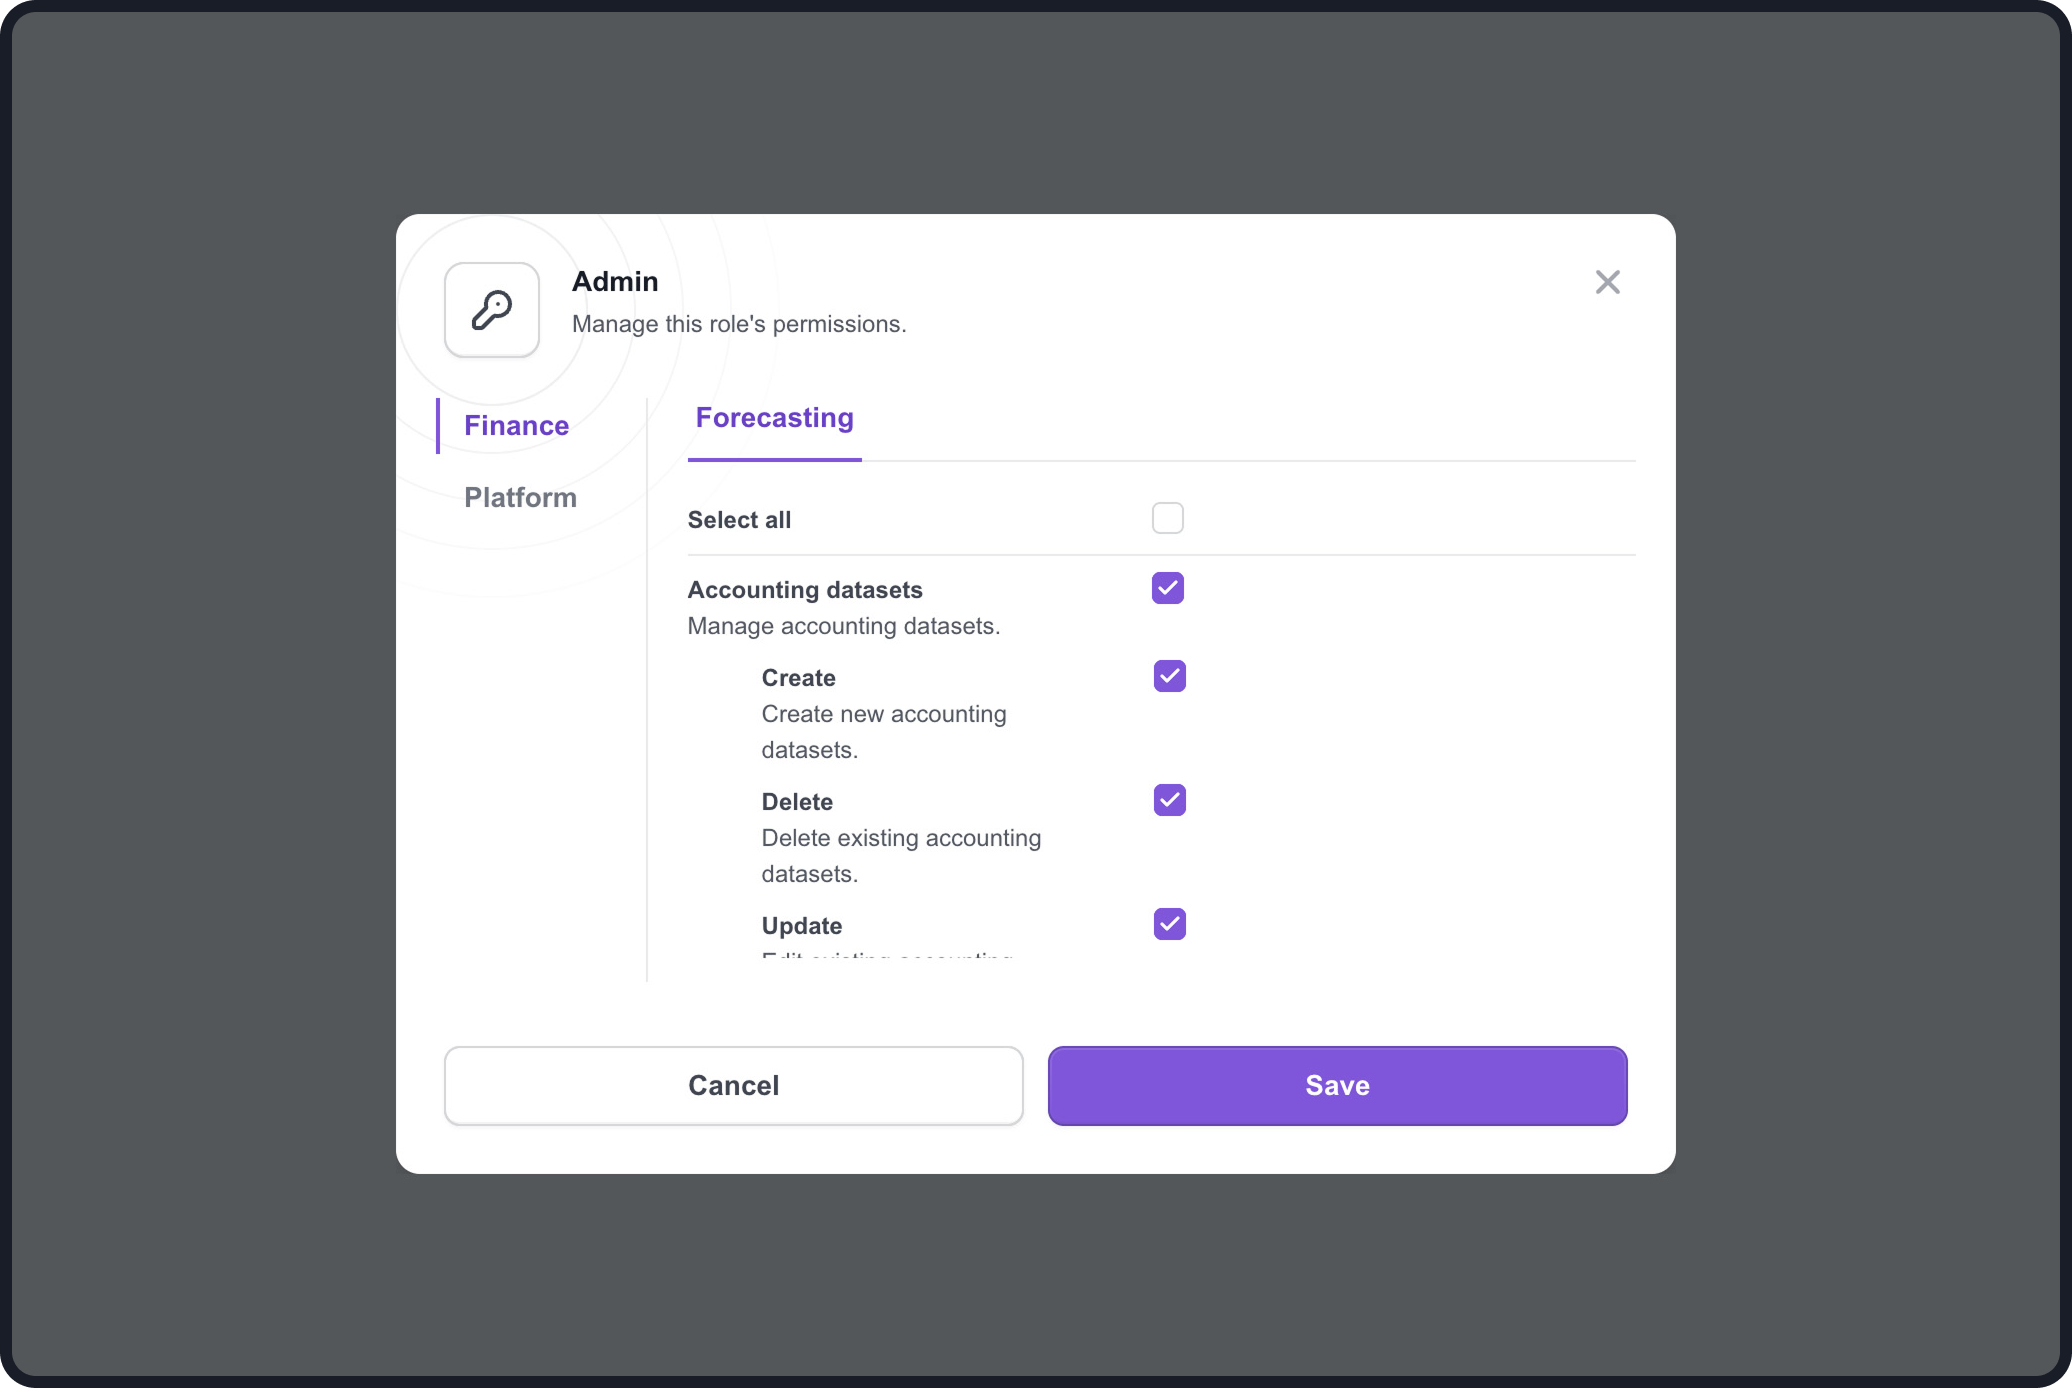2072x1388 pixels.
Task: Click the Create permission label
Action: (x=798, y=678)
